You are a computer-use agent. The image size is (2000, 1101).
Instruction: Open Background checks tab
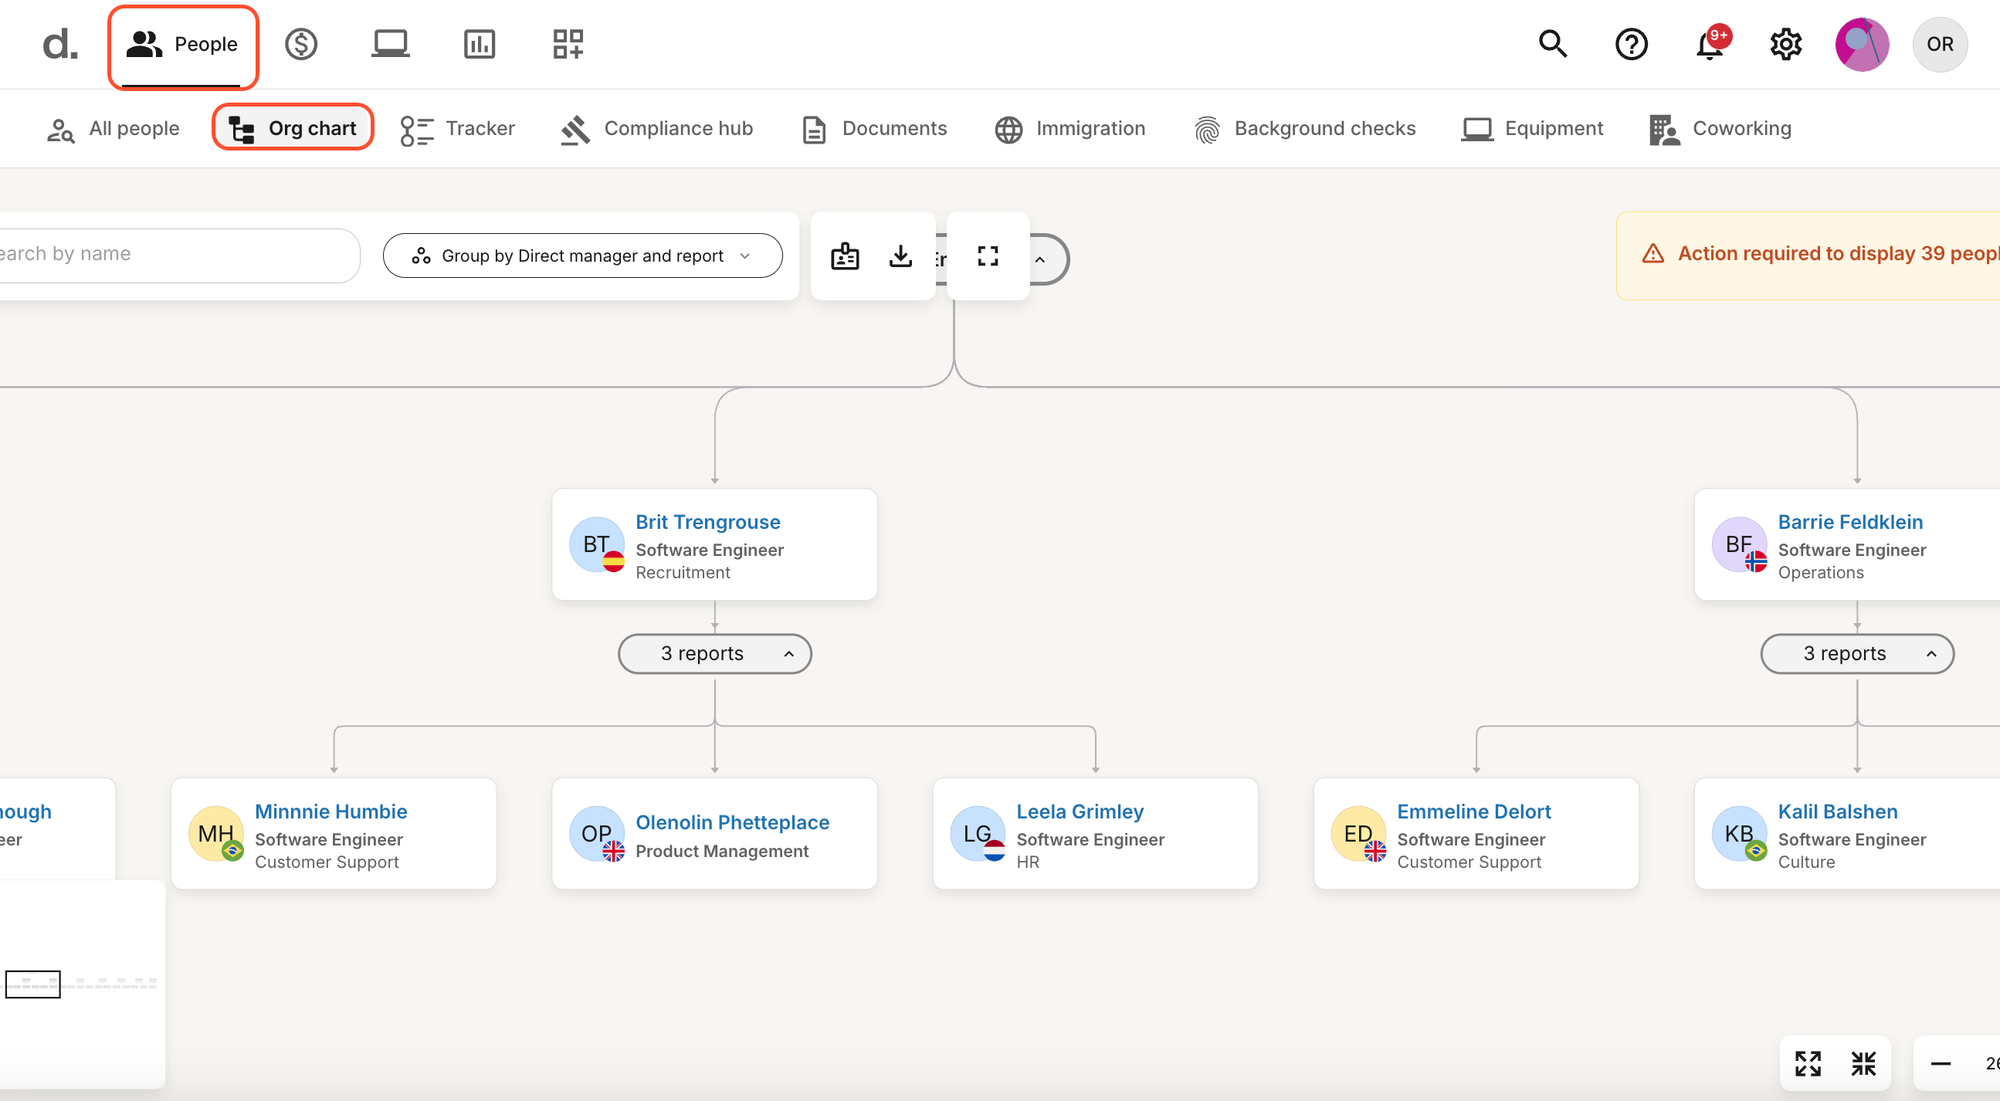(1305, 129)
